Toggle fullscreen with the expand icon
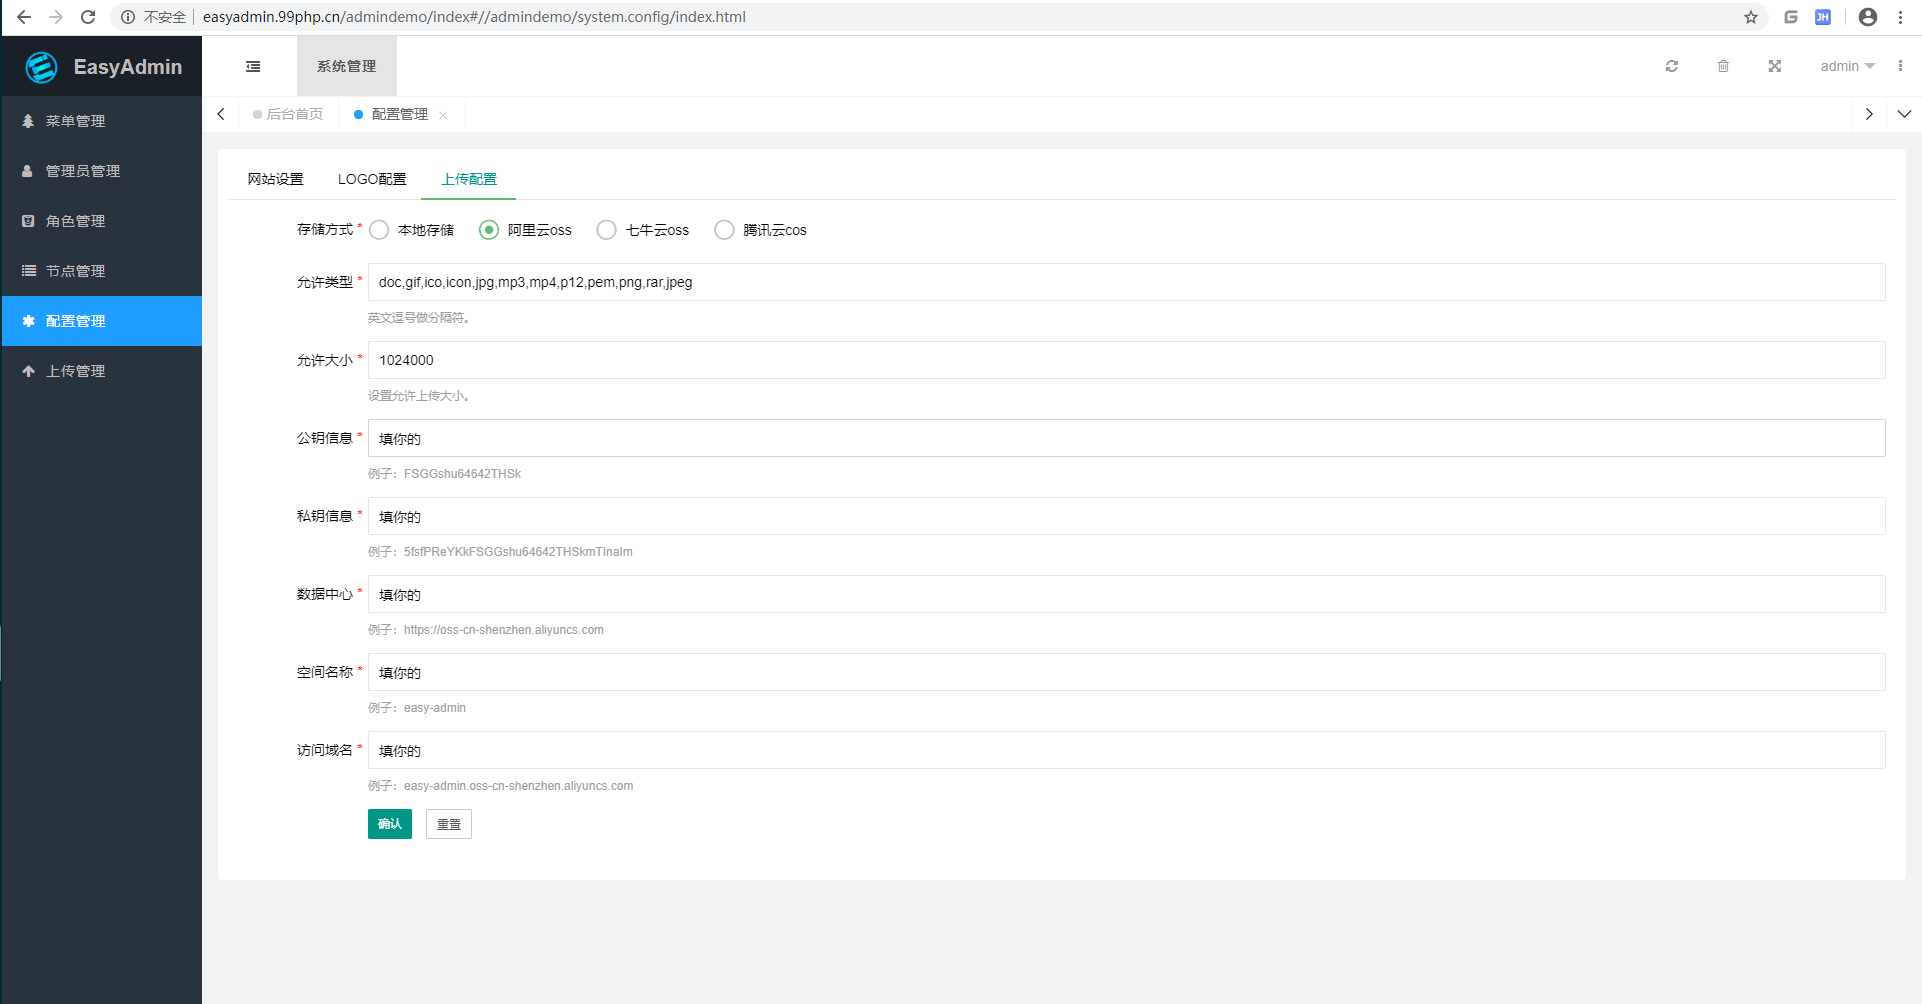This screenshot has width=1922, height=1004. pos(1774,66)
